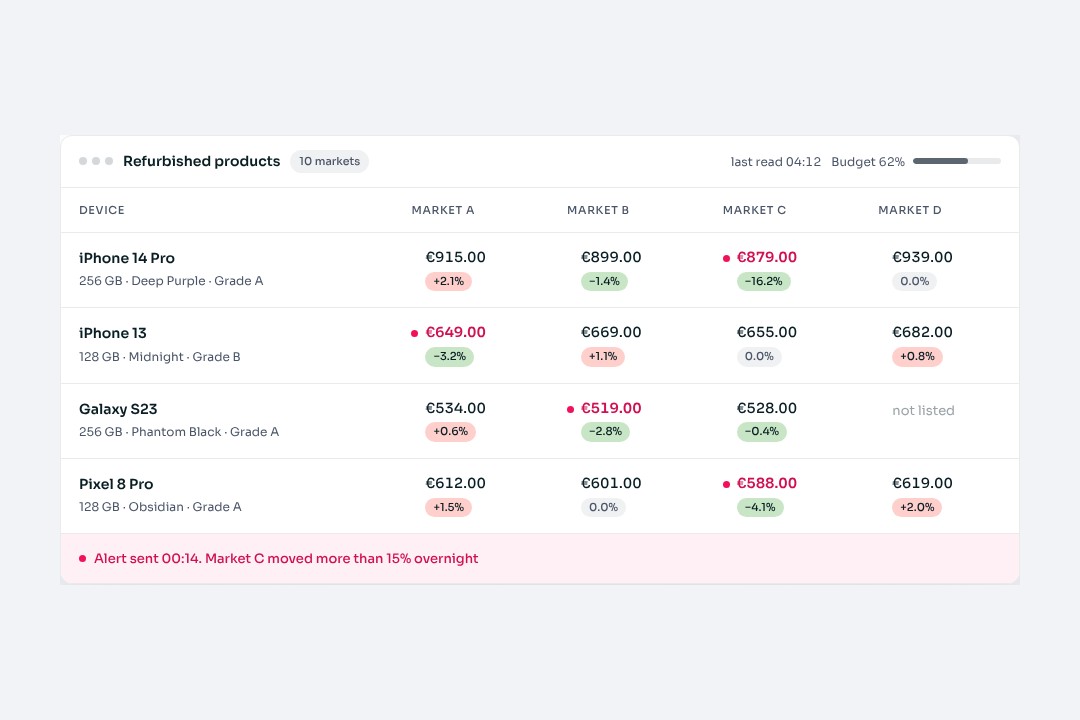
Task: Click the red dot beside €879.00
Action: 726,258
